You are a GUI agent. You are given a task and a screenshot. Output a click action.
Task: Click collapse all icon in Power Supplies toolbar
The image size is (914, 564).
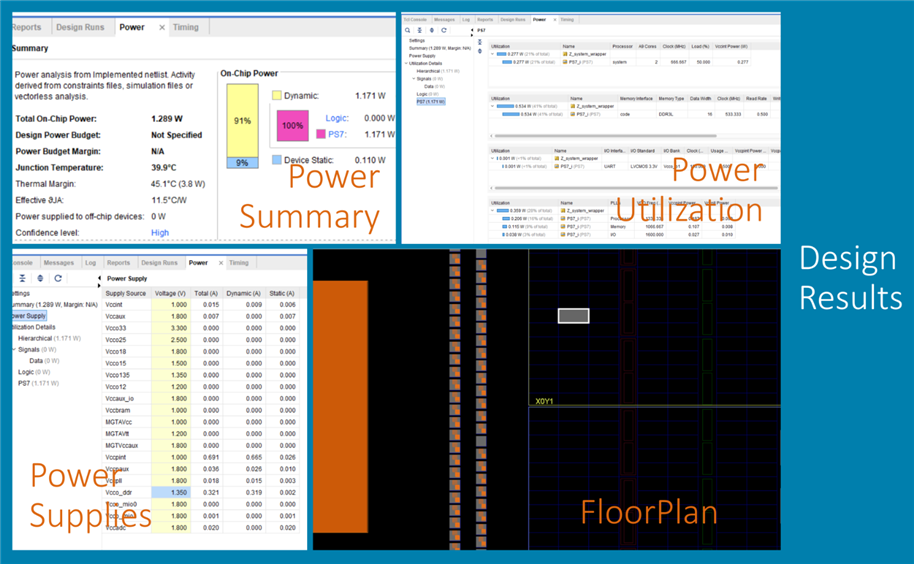point(23,278)
